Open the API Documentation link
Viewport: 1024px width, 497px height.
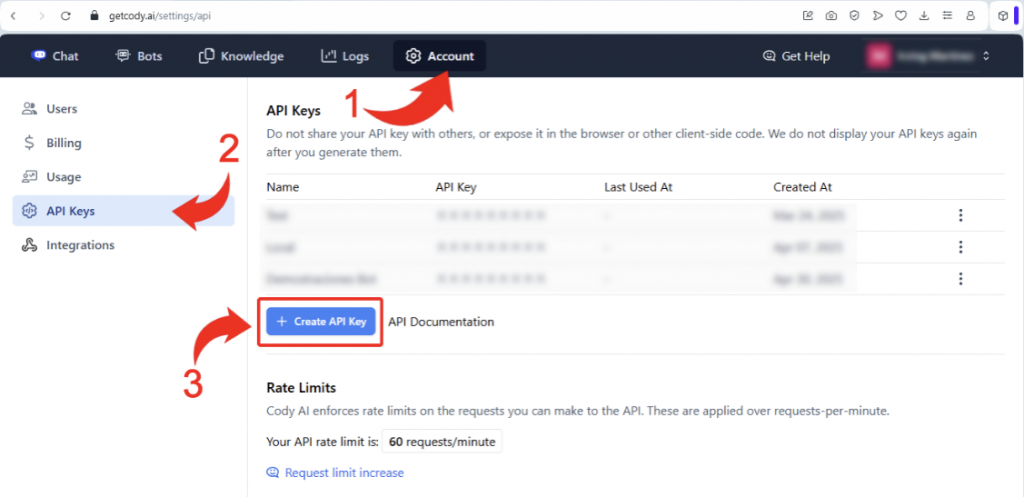click(x=441, y=322)
